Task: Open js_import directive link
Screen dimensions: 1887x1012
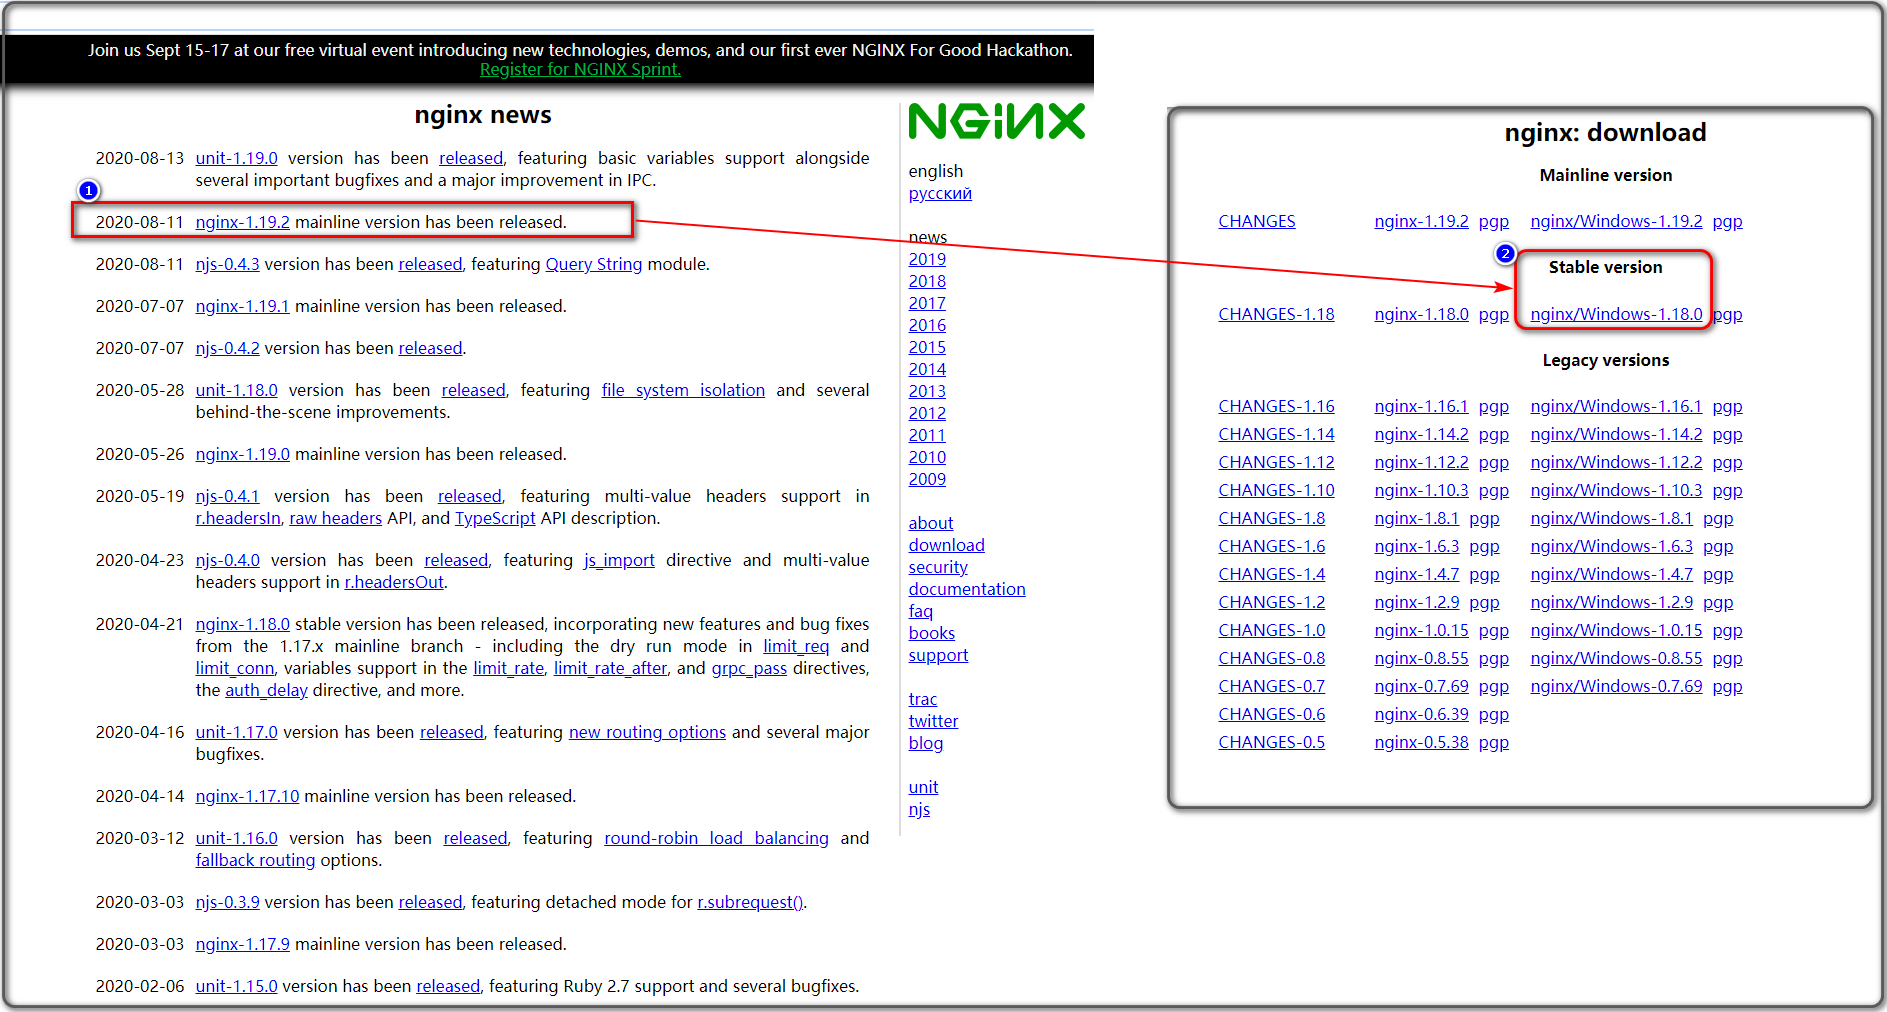Action: (x=619, y=560)
